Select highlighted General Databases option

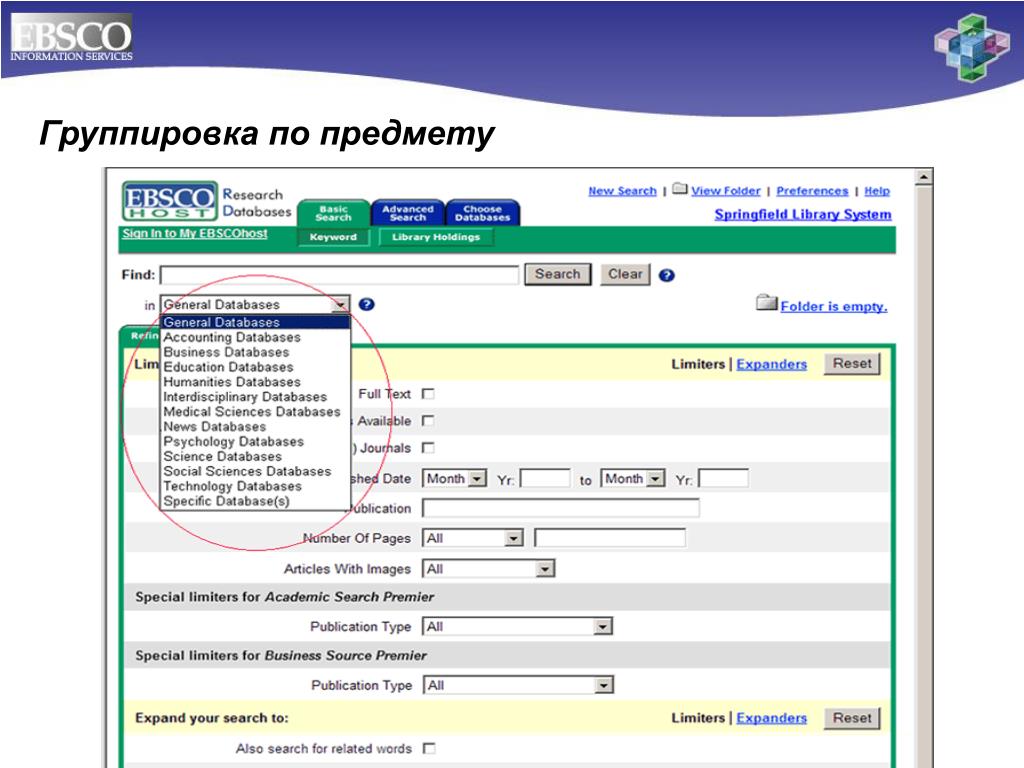[x=255, y=323]
